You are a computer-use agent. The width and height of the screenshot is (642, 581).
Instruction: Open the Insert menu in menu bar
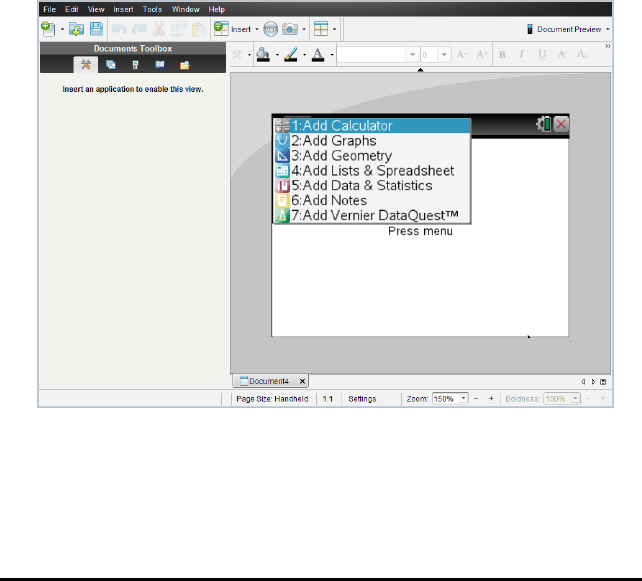pos(123,9)
